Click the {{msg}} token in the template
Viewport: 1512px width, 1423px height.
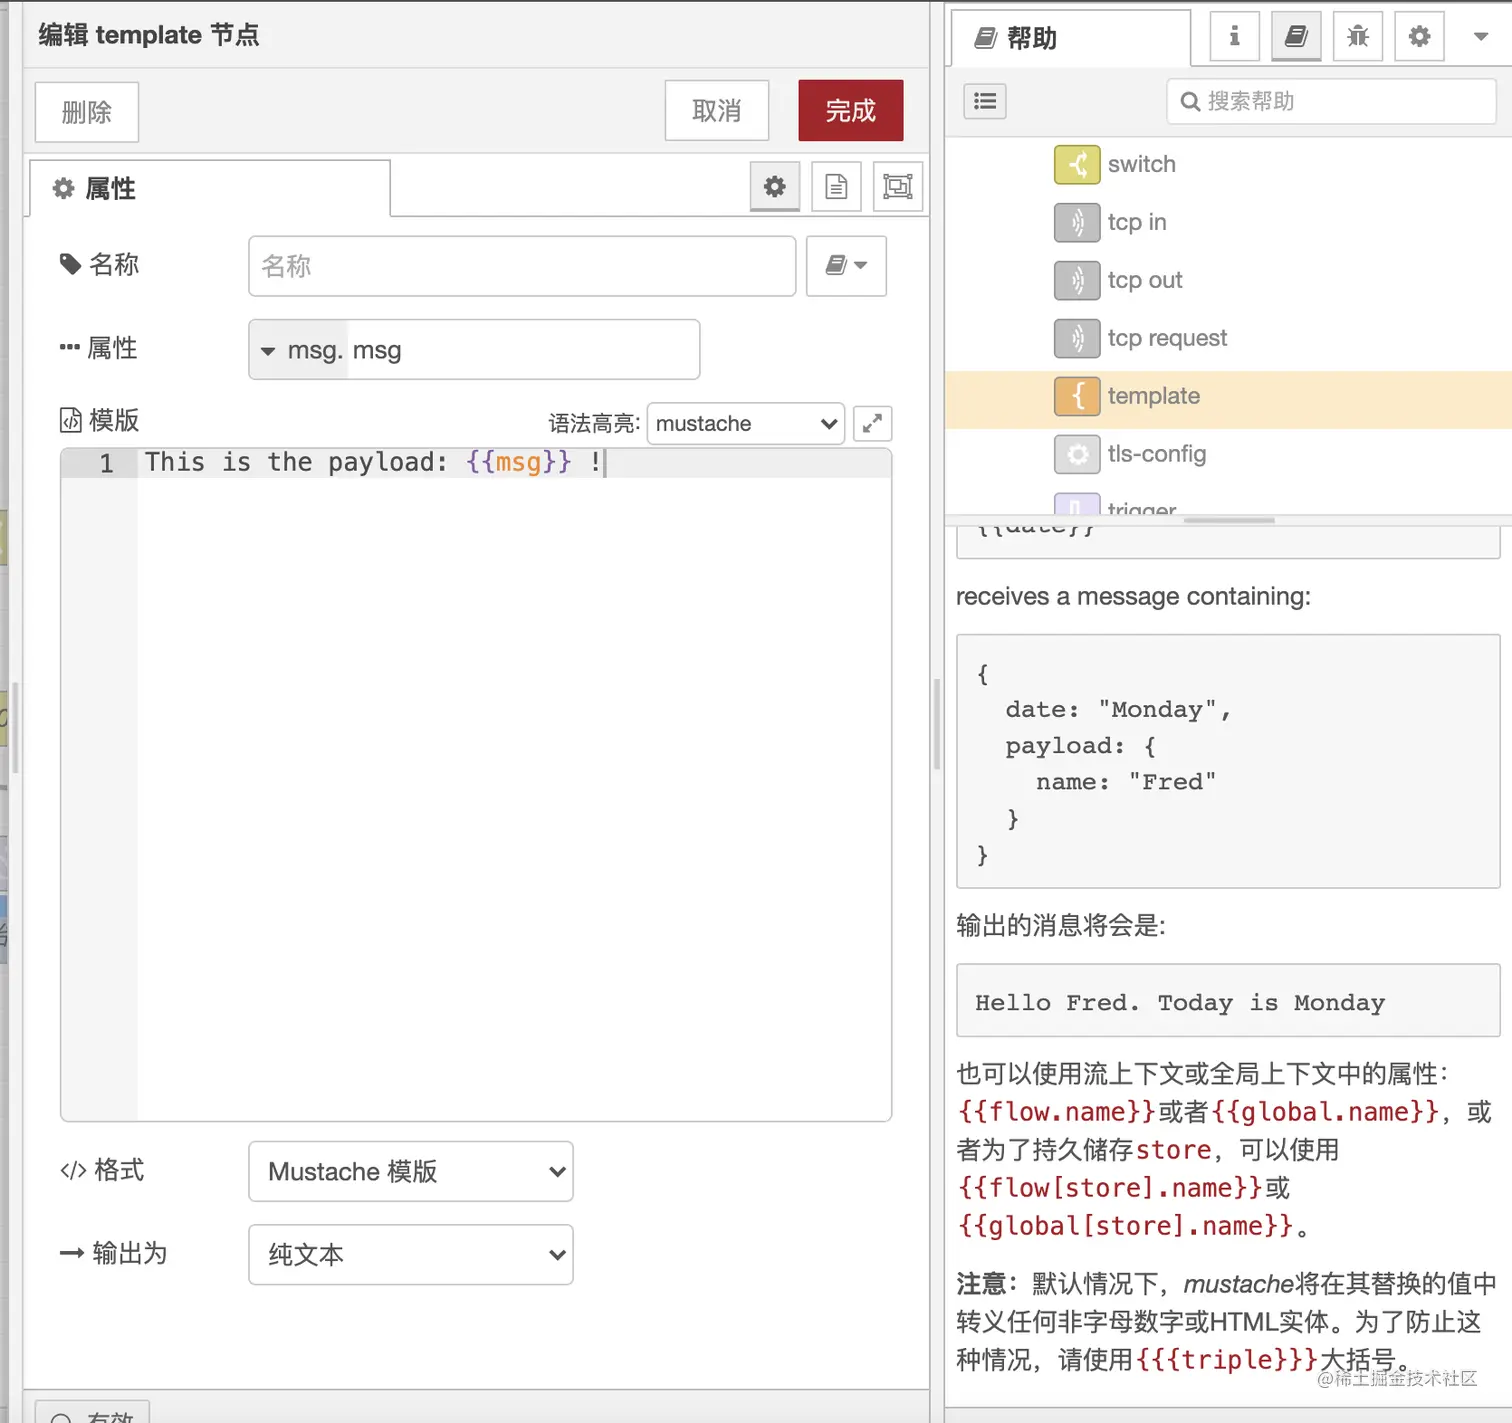point(519,462)
